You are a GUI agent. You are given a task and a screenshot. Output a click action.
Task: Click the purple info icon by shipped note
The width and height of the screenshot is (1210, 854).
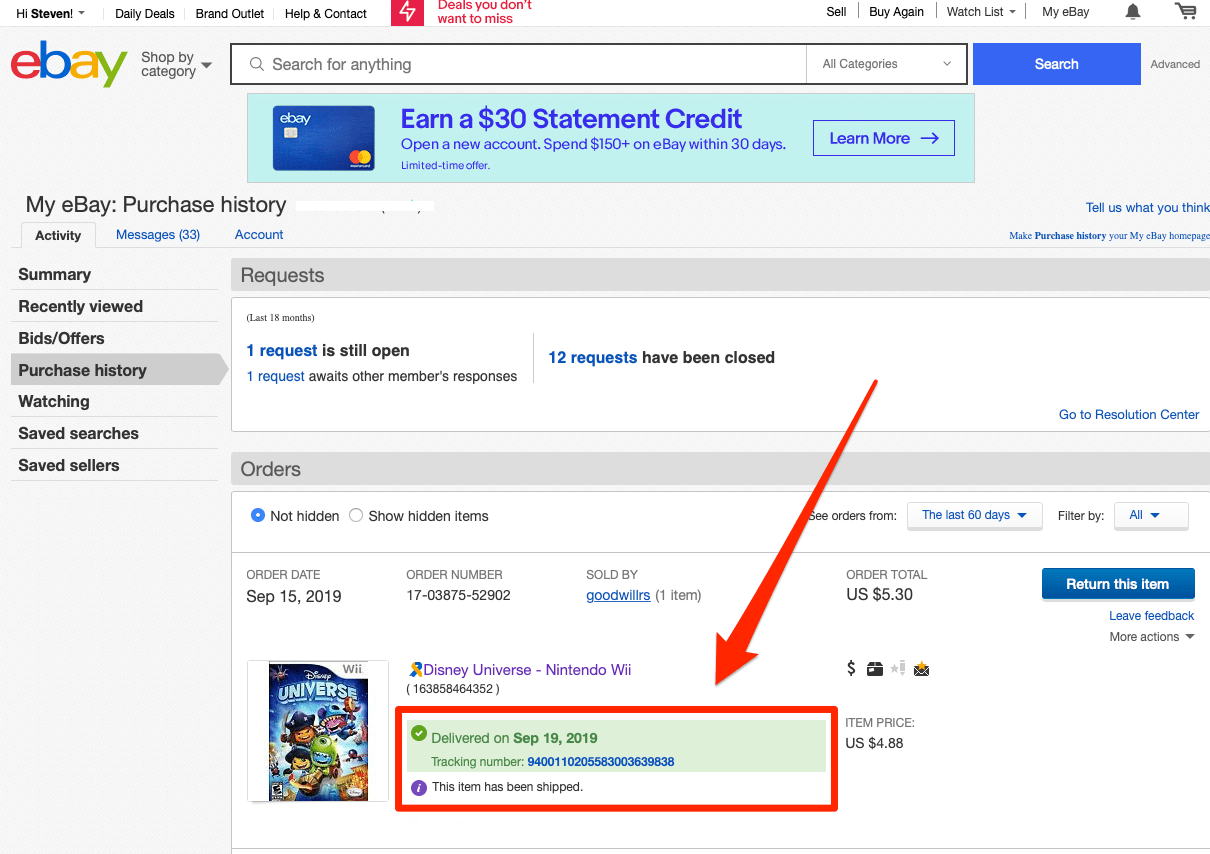pyautogui.click(x=419, y=787)
